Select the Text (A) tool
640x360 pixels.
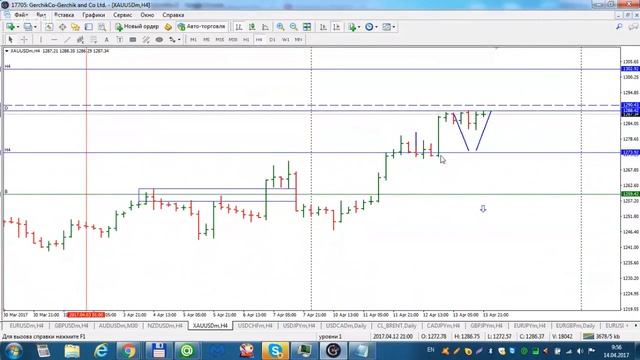tap(107, 40)
